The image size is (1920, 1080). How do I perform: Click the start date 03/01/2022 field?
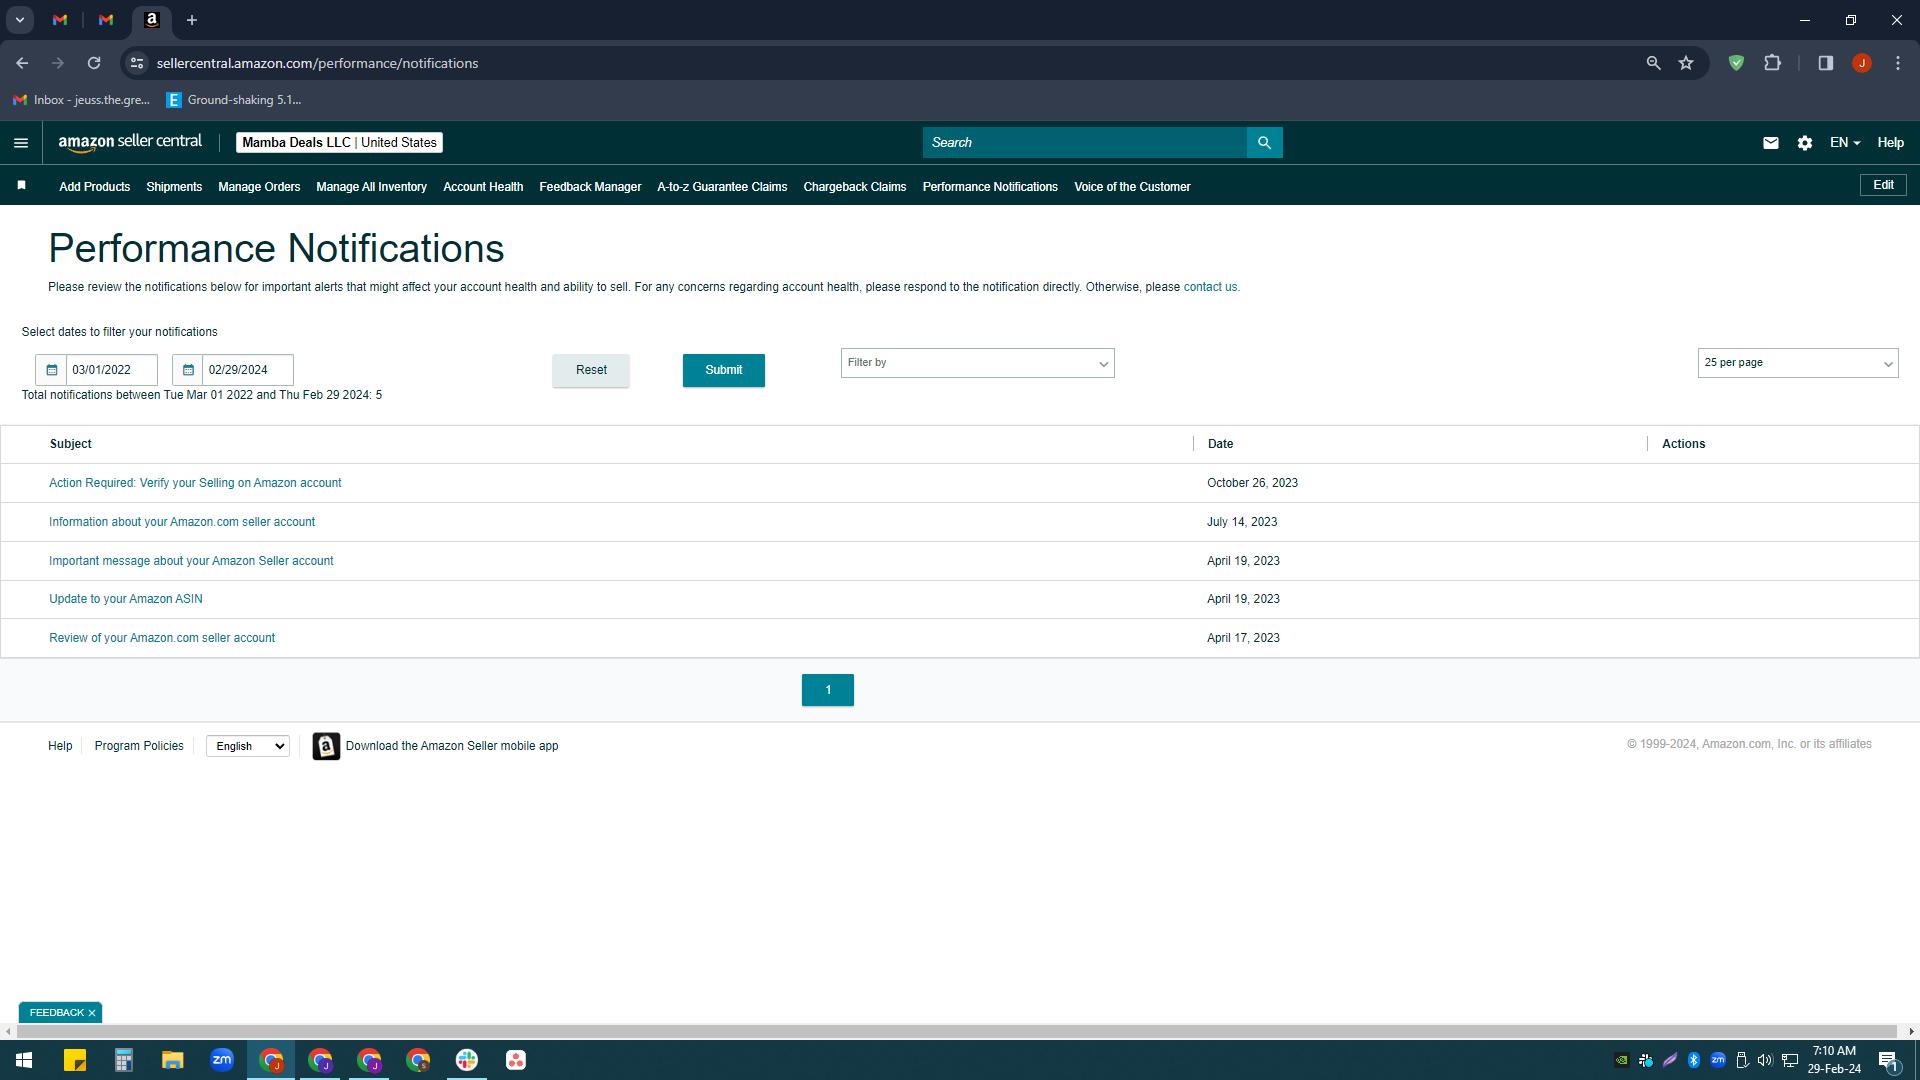pos(112,370)
